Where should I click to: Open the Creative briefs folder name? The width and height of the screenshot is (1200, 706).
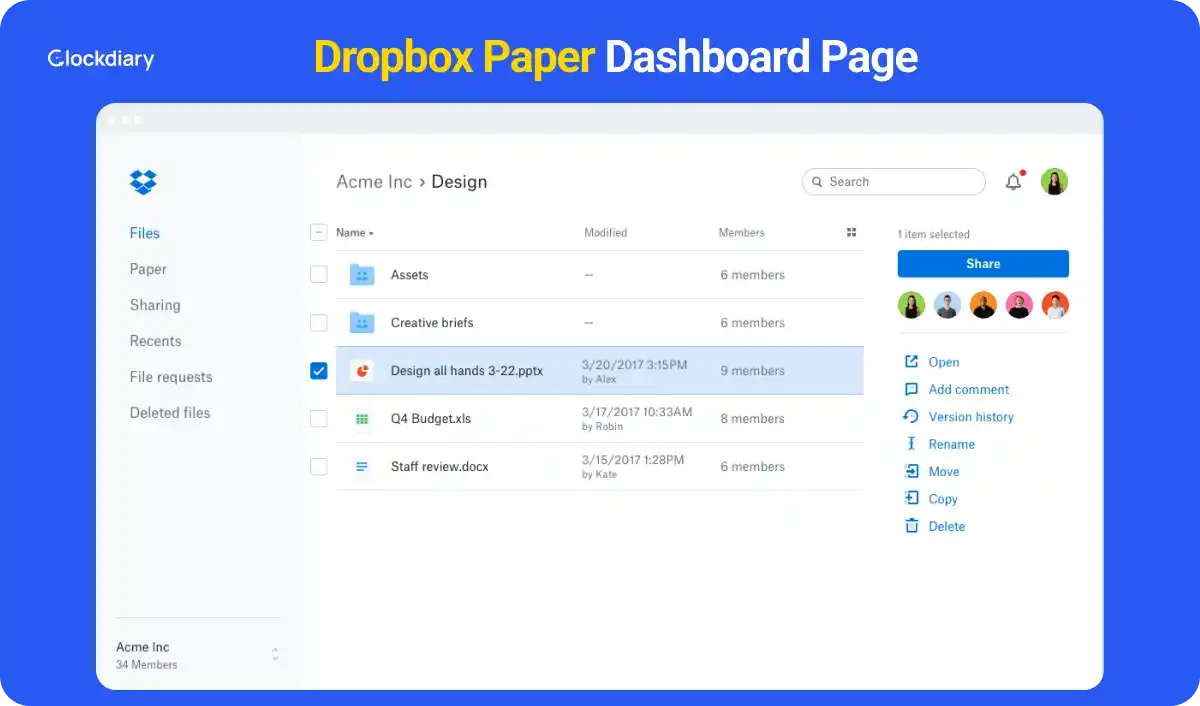pos(432,323)
